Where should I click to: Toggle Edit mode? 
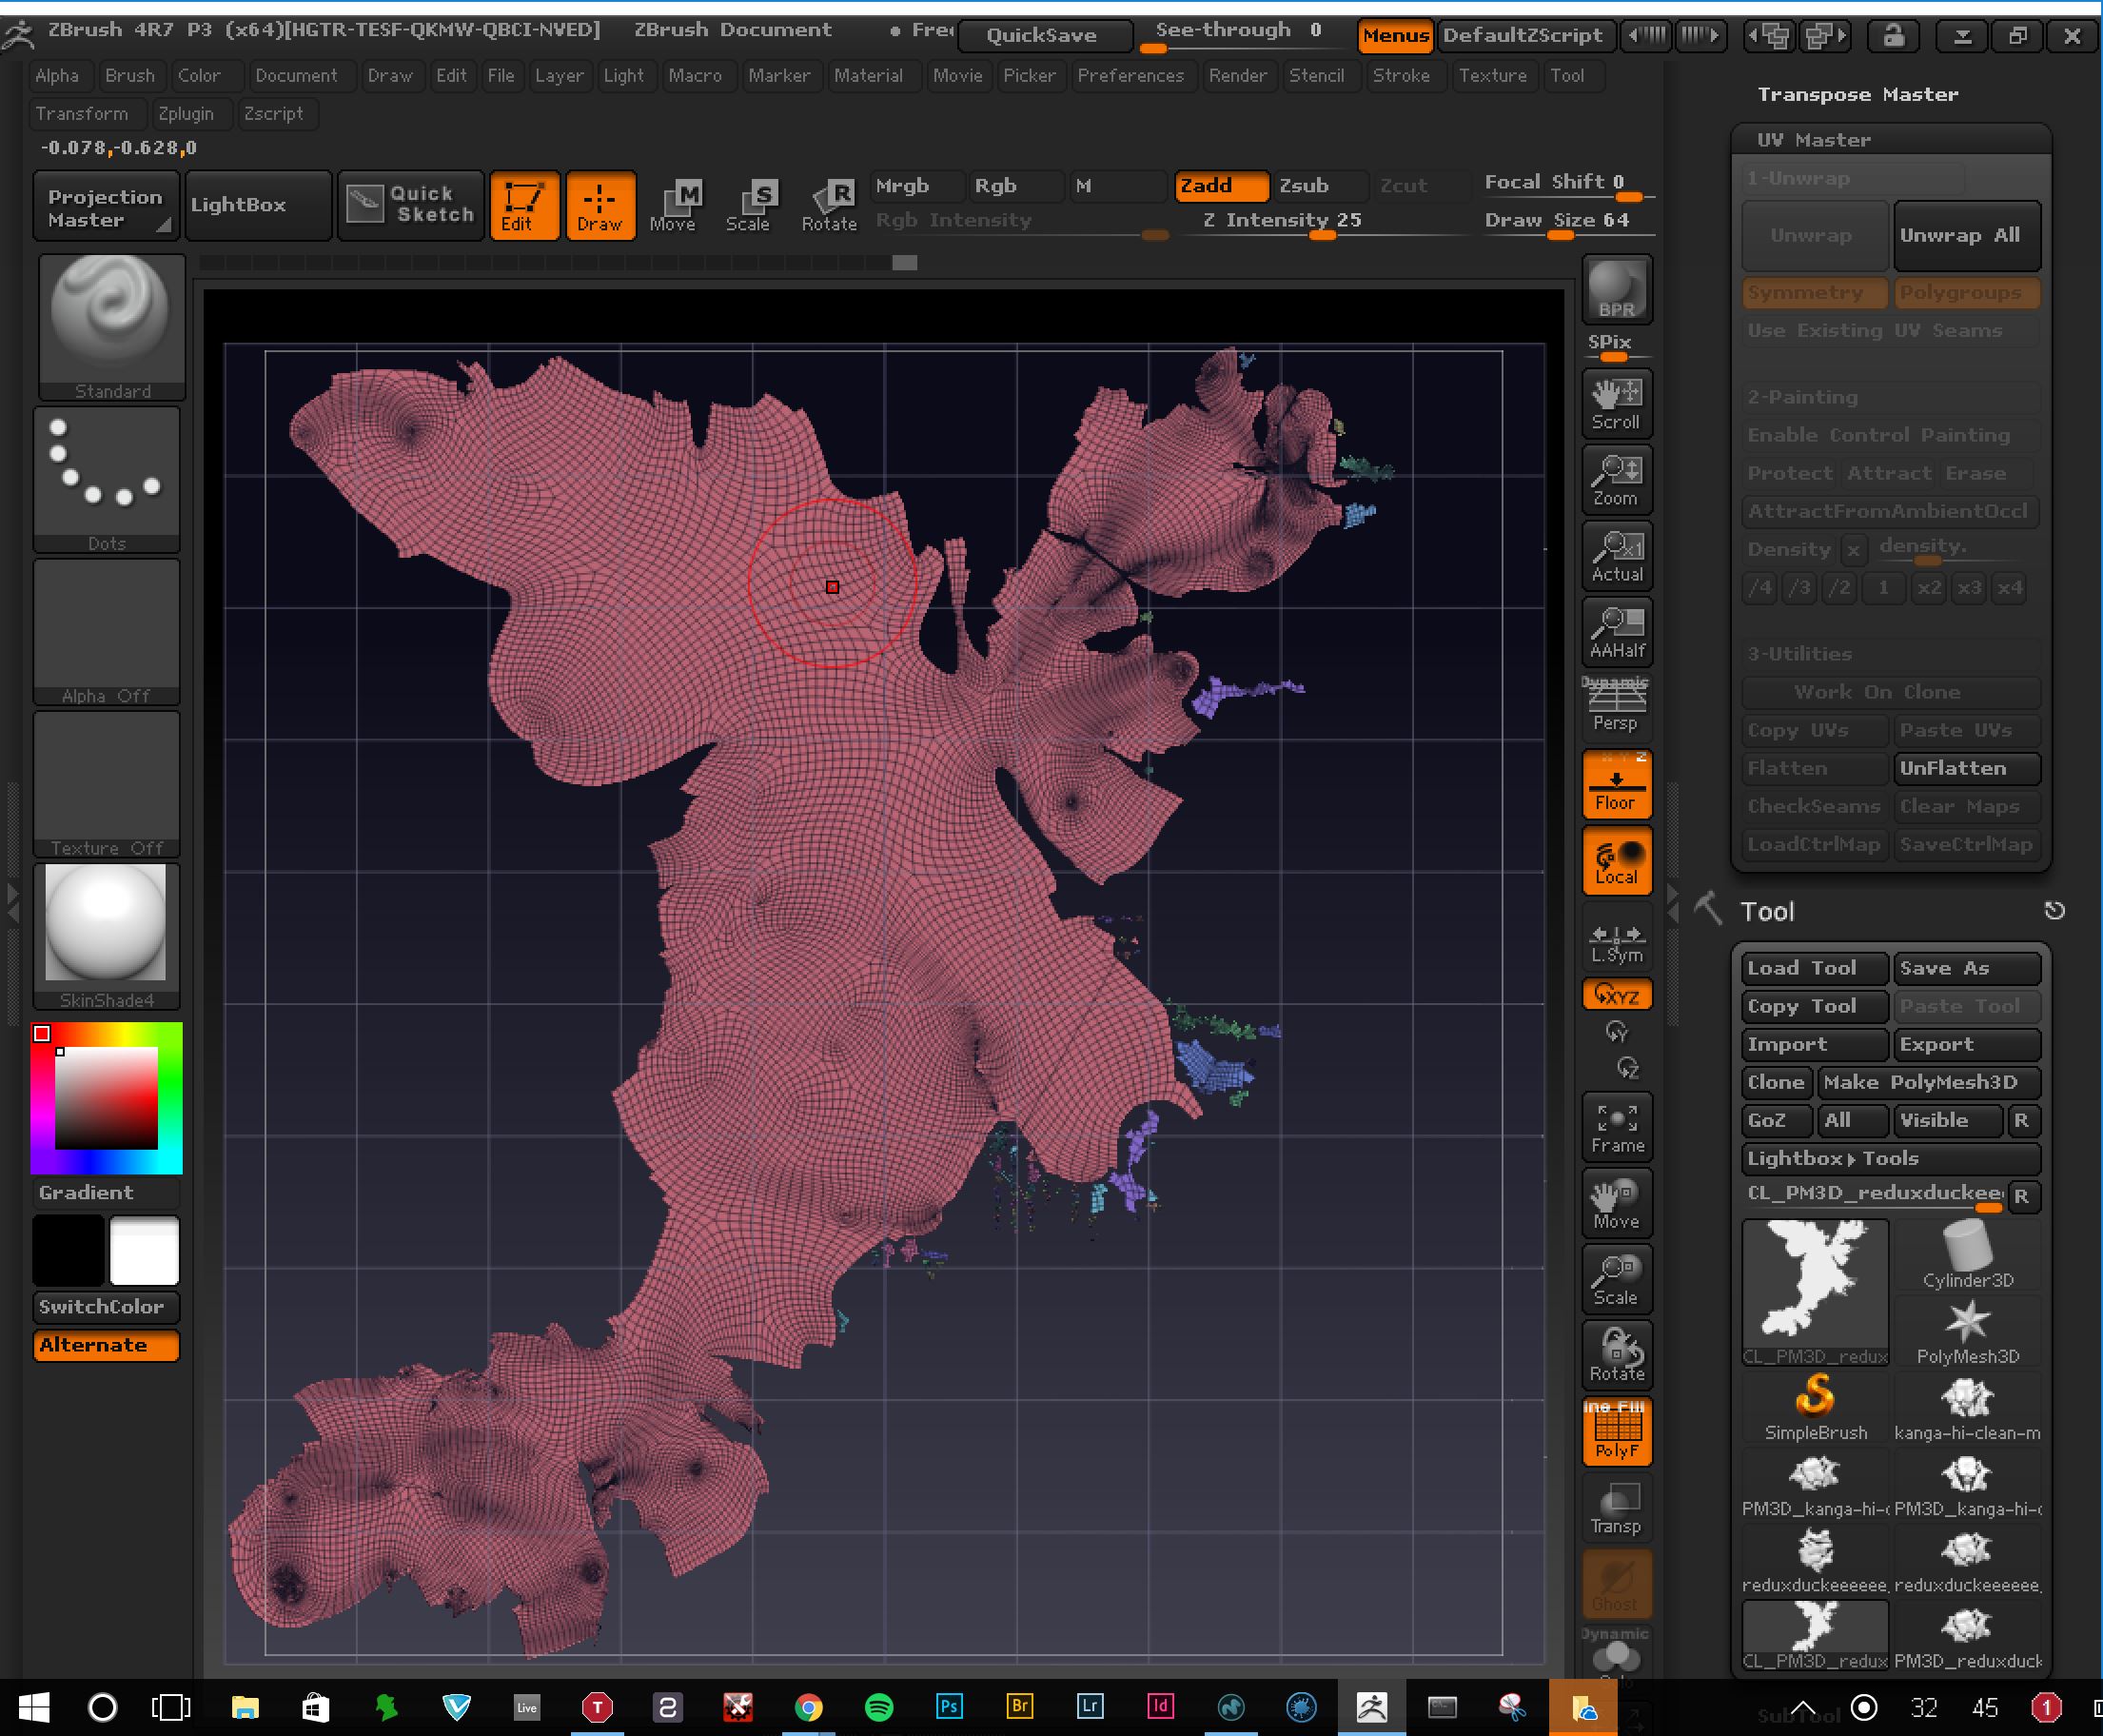524,205
